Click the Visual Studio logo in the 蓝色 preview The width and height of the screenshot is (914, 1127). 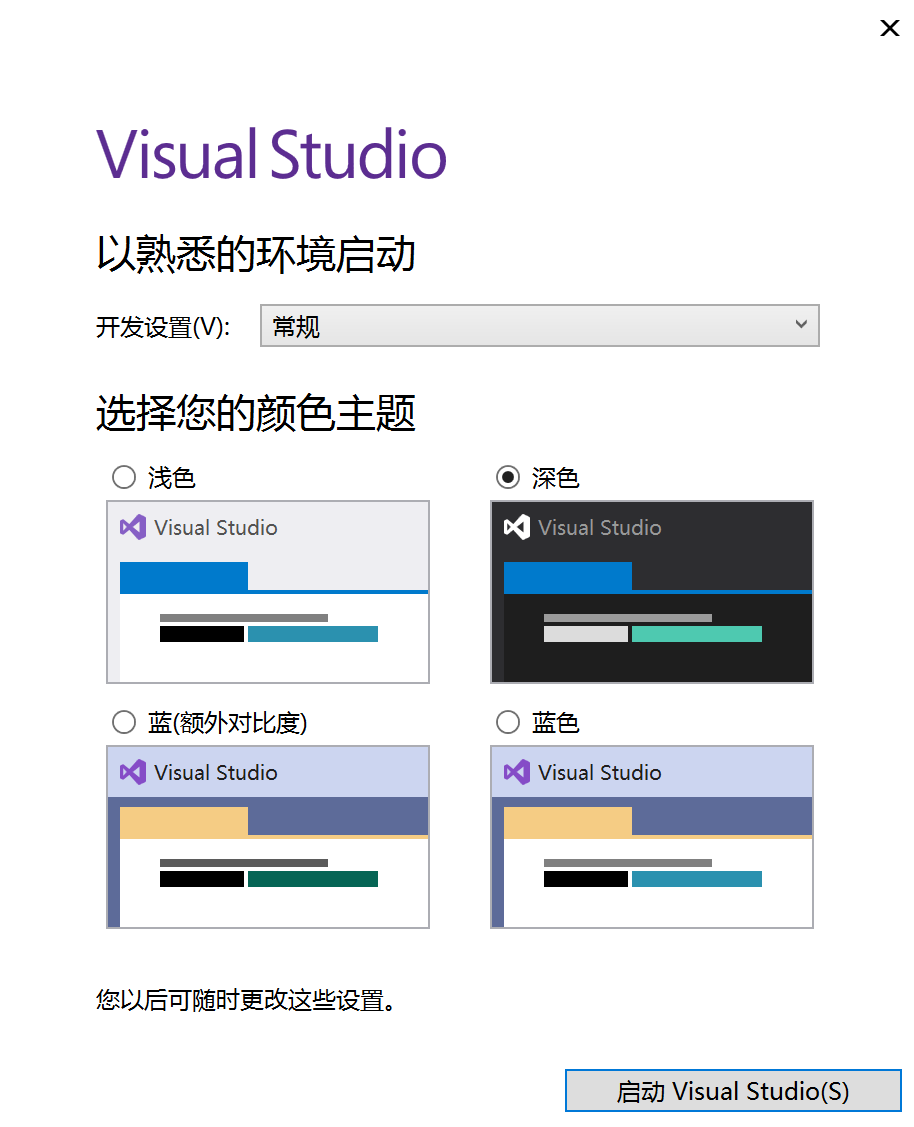[x=517, y=772]
